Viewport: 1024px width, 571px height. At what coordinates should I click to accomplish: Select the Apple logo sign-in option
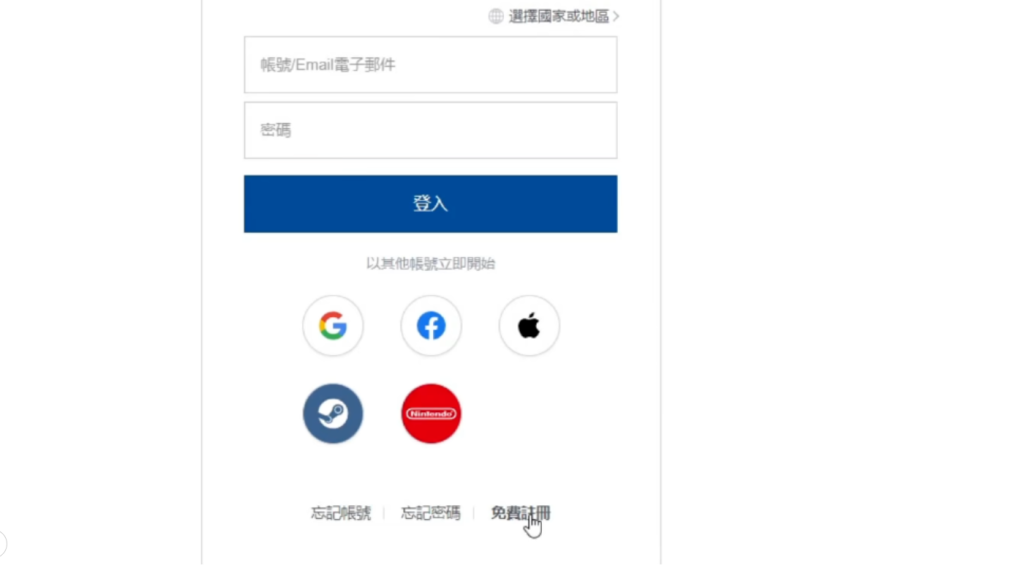coord(529,325)
